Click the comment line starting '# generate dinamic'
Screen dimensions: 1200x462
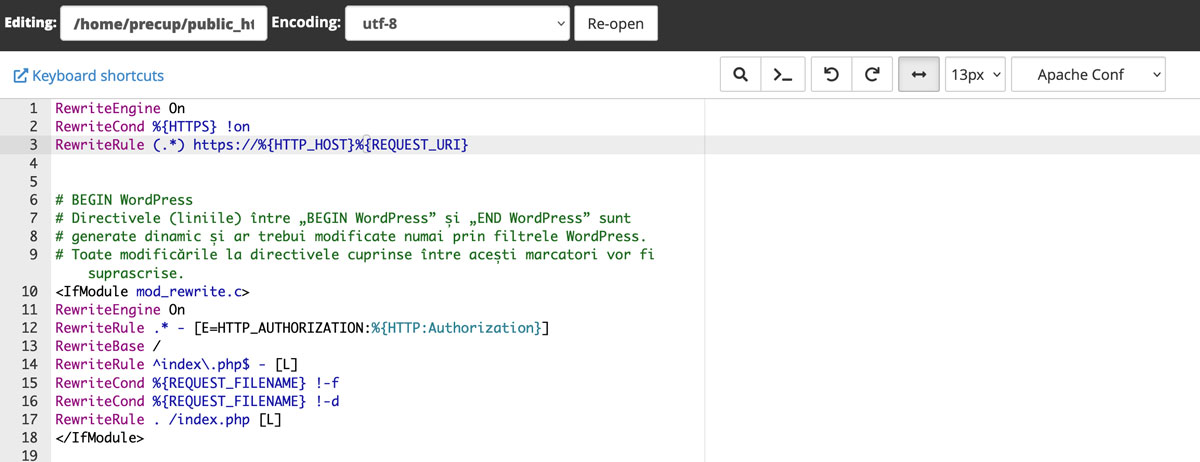[351, 236]
